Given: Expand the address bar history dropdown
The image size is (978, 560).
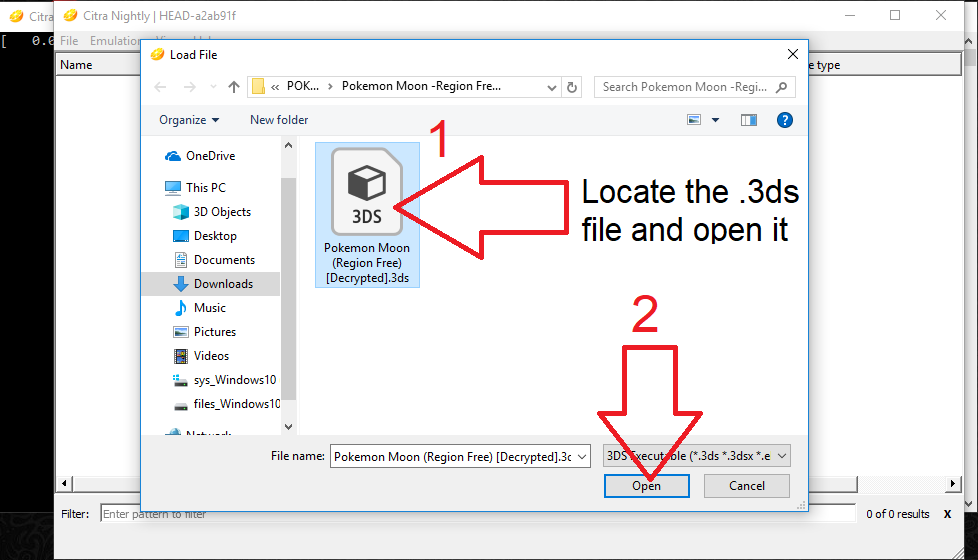Looking at the screenshot, I should [x=551, y=87].
